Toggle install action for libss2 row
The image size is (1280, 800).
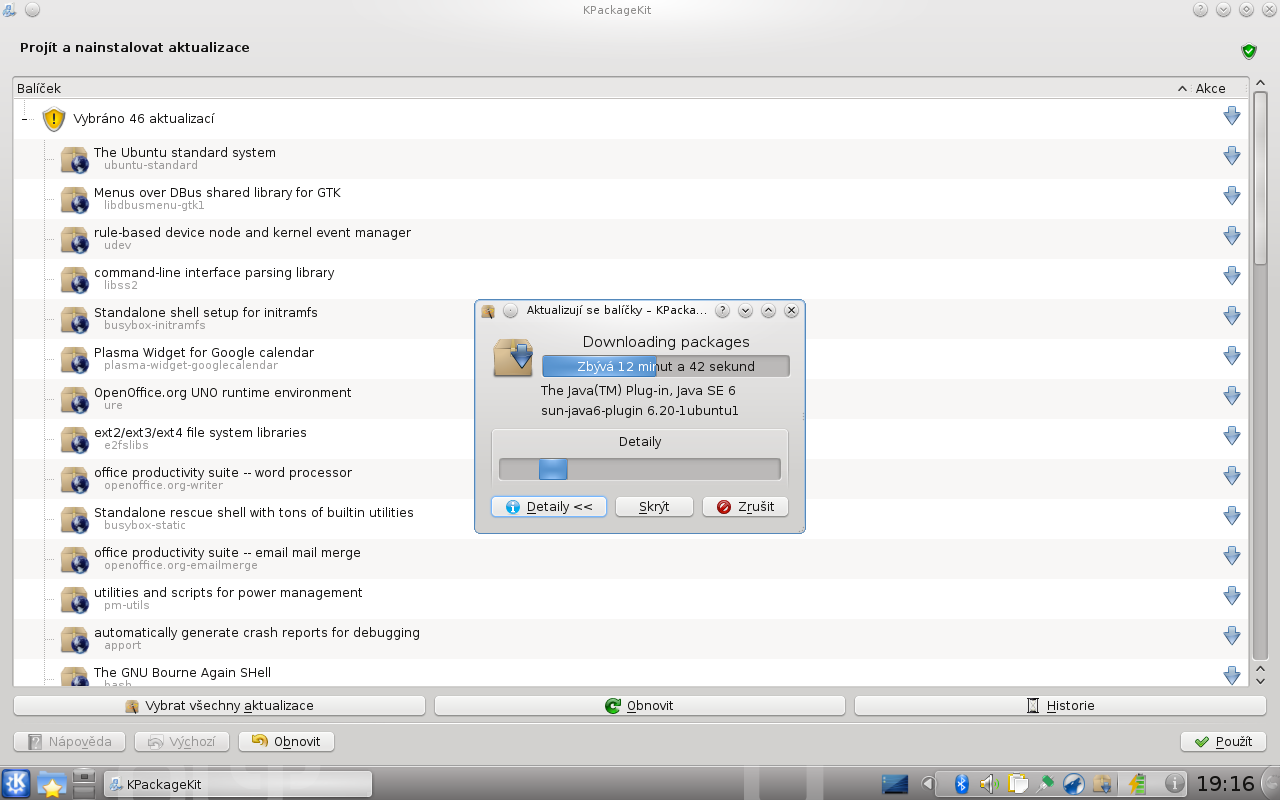coord(1232,276)
